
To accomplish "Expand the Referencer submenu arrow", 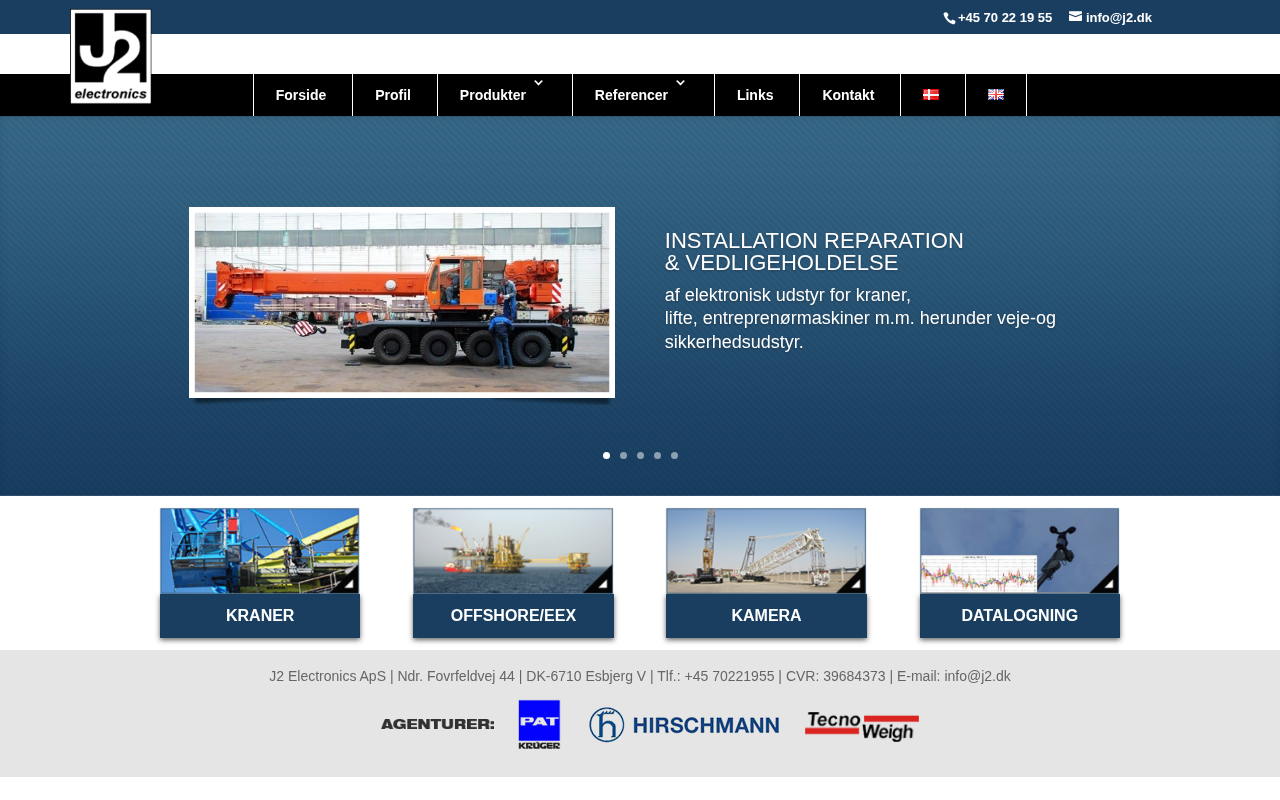I will (x=680, y=83).
